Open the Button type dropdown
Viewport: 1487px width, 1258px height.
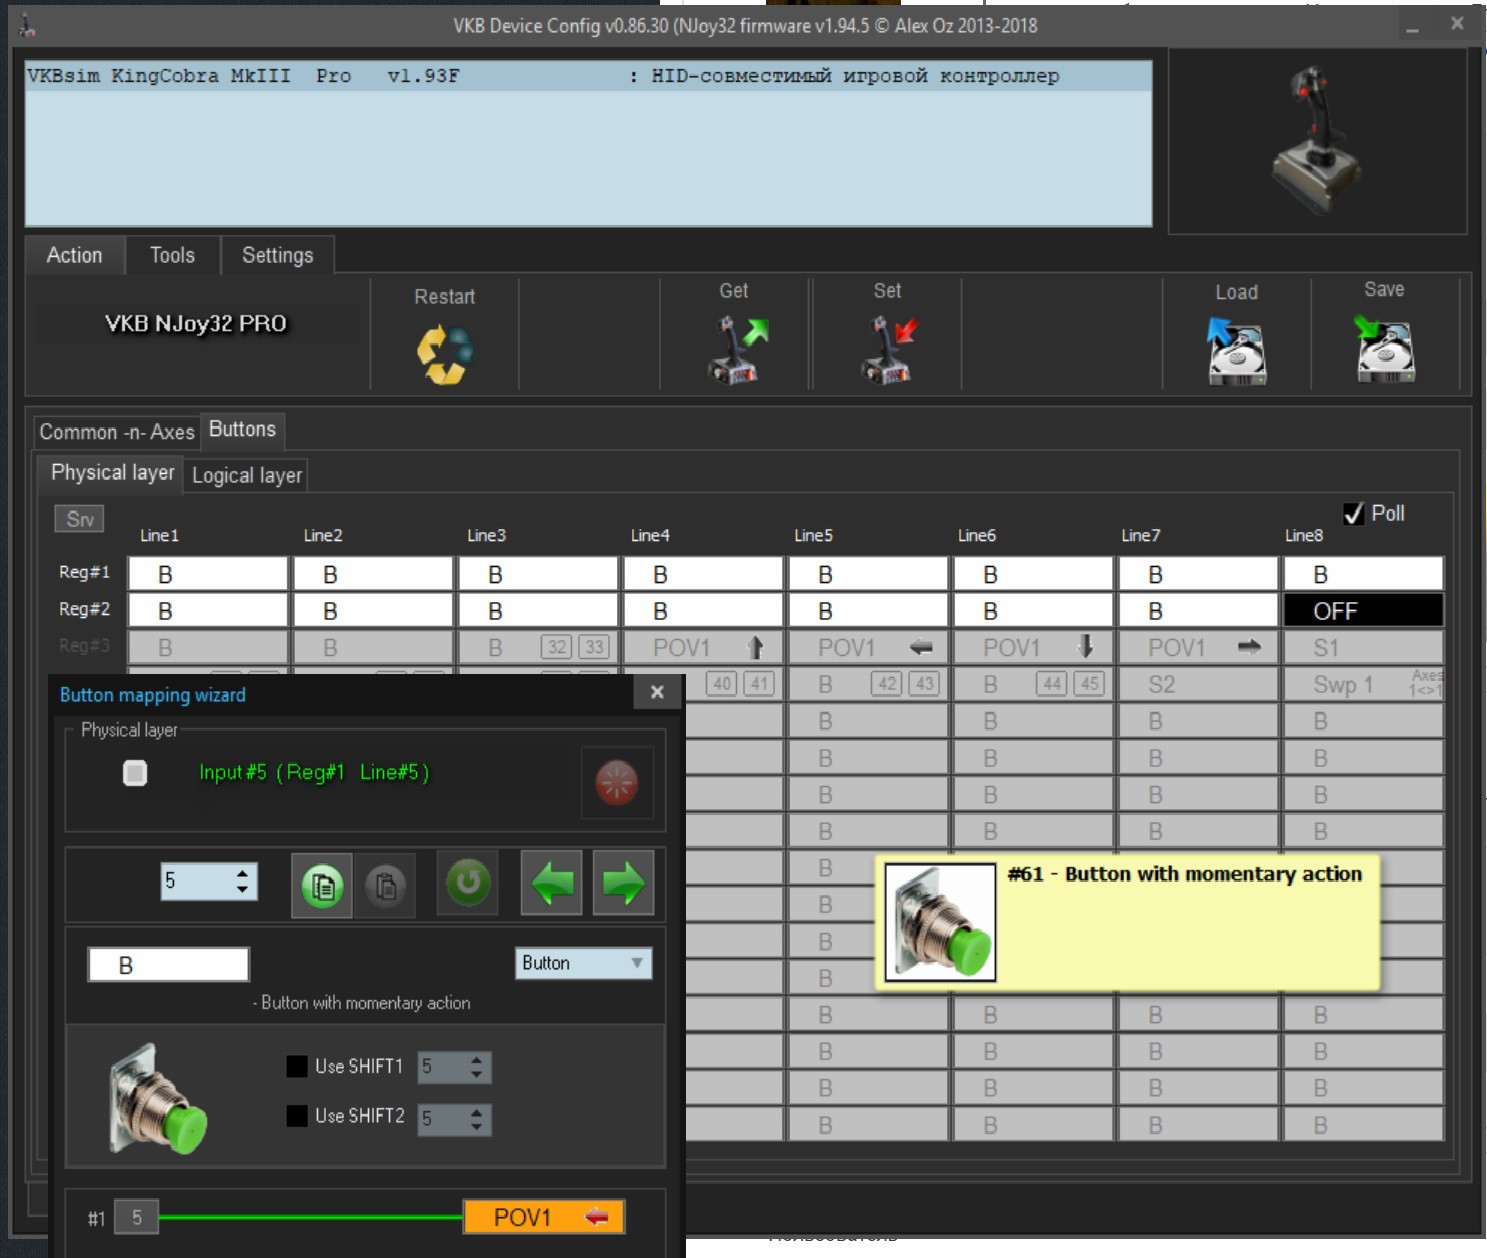[x=584, y=963]
